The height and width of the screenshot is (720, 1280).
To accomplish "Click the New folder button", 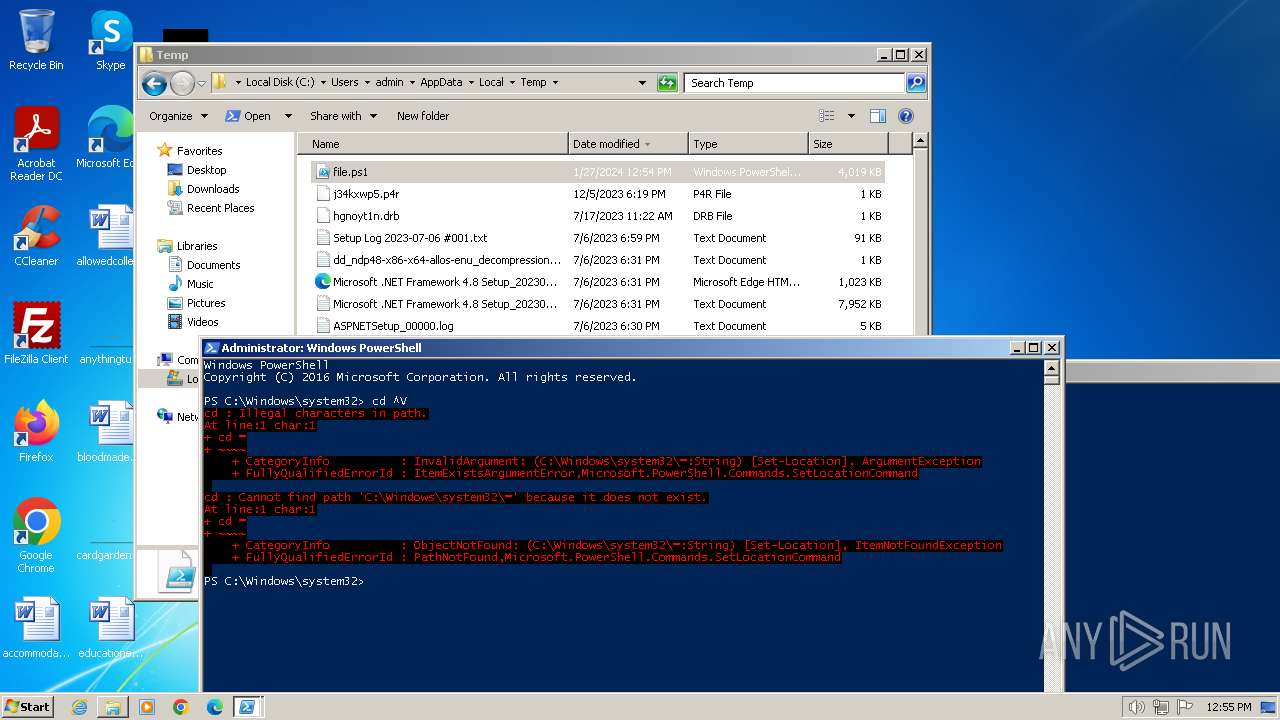I will click(x=423, y=116).
